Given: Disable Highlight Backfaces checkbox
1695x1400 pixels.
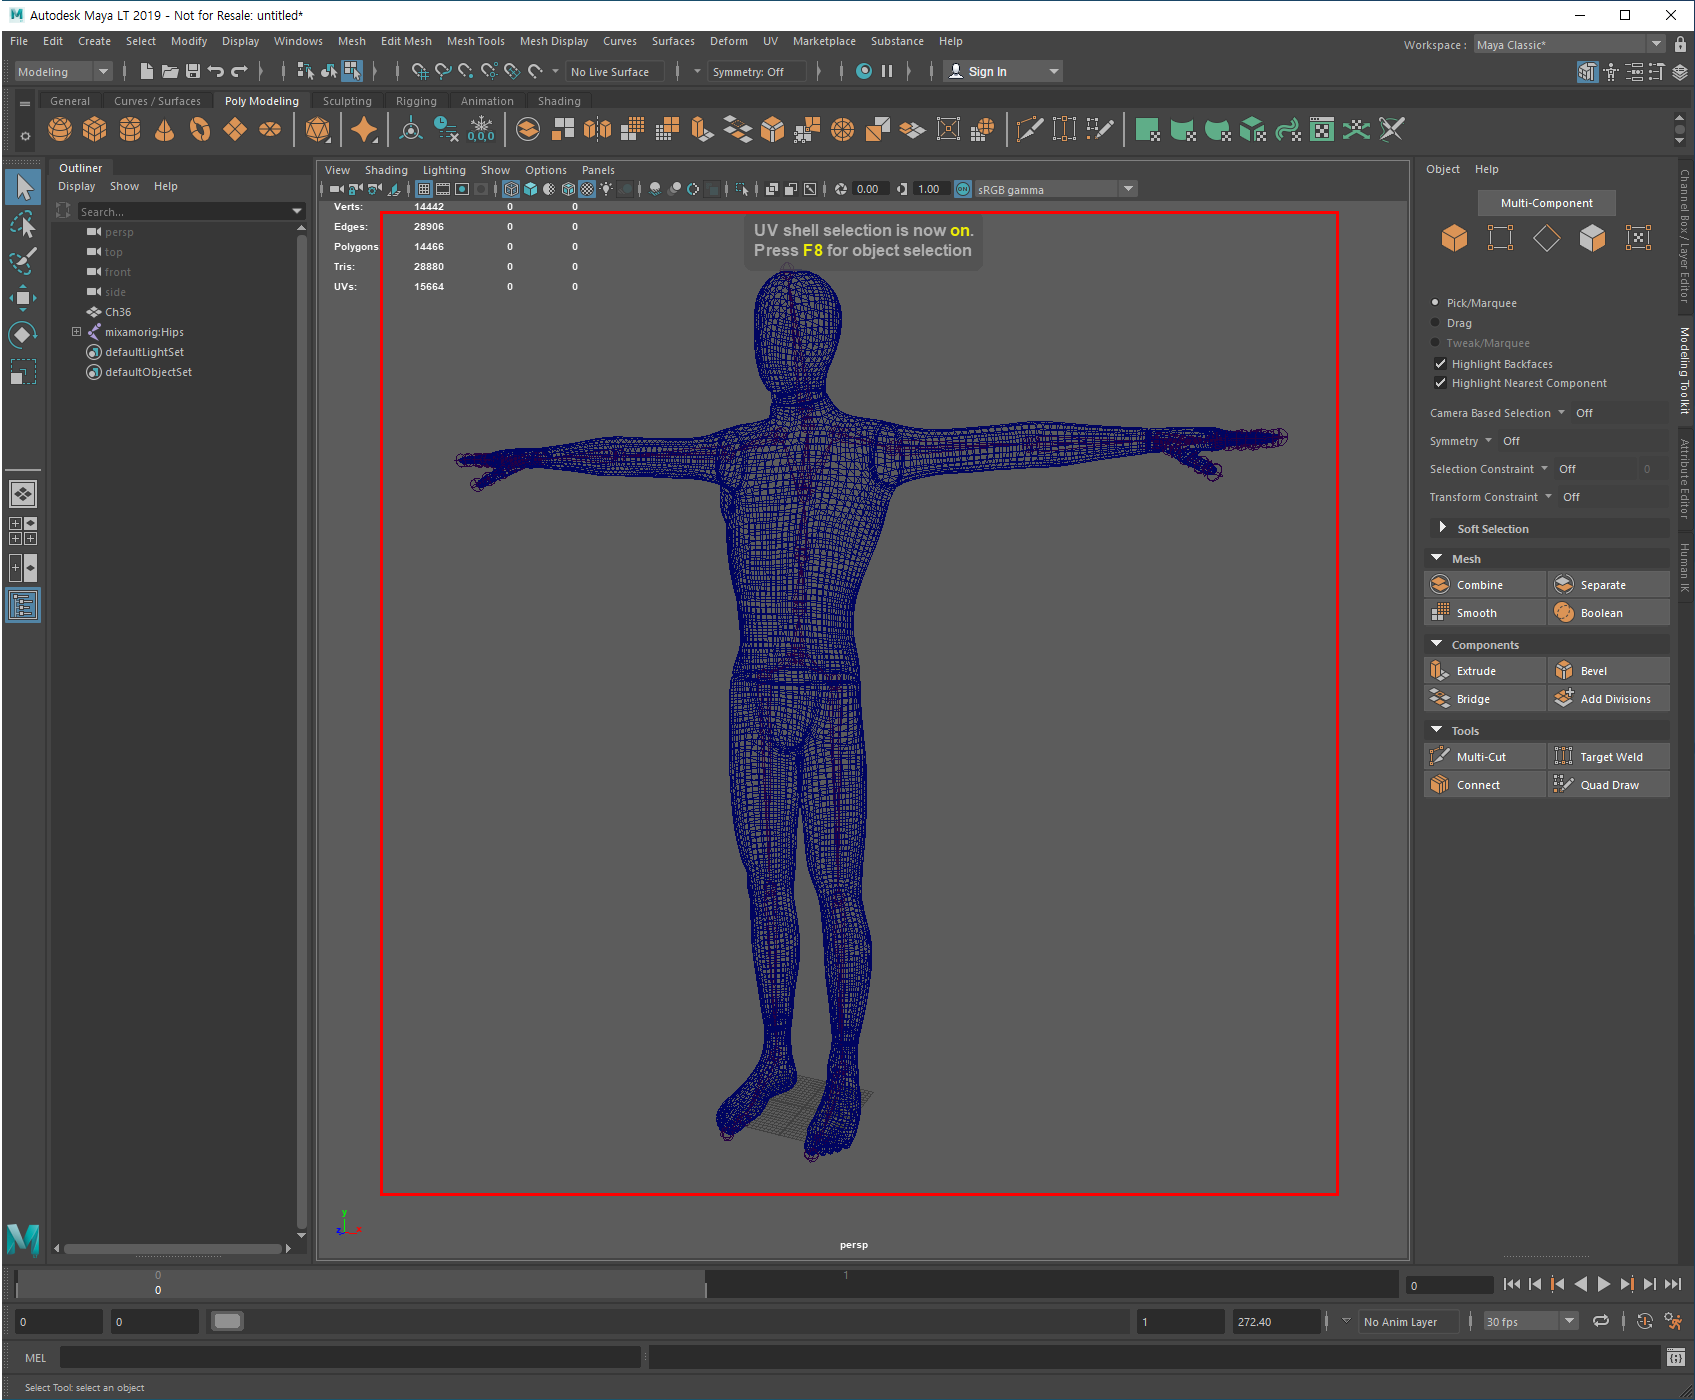Looking at the screenshot, I should (1440, 364).
